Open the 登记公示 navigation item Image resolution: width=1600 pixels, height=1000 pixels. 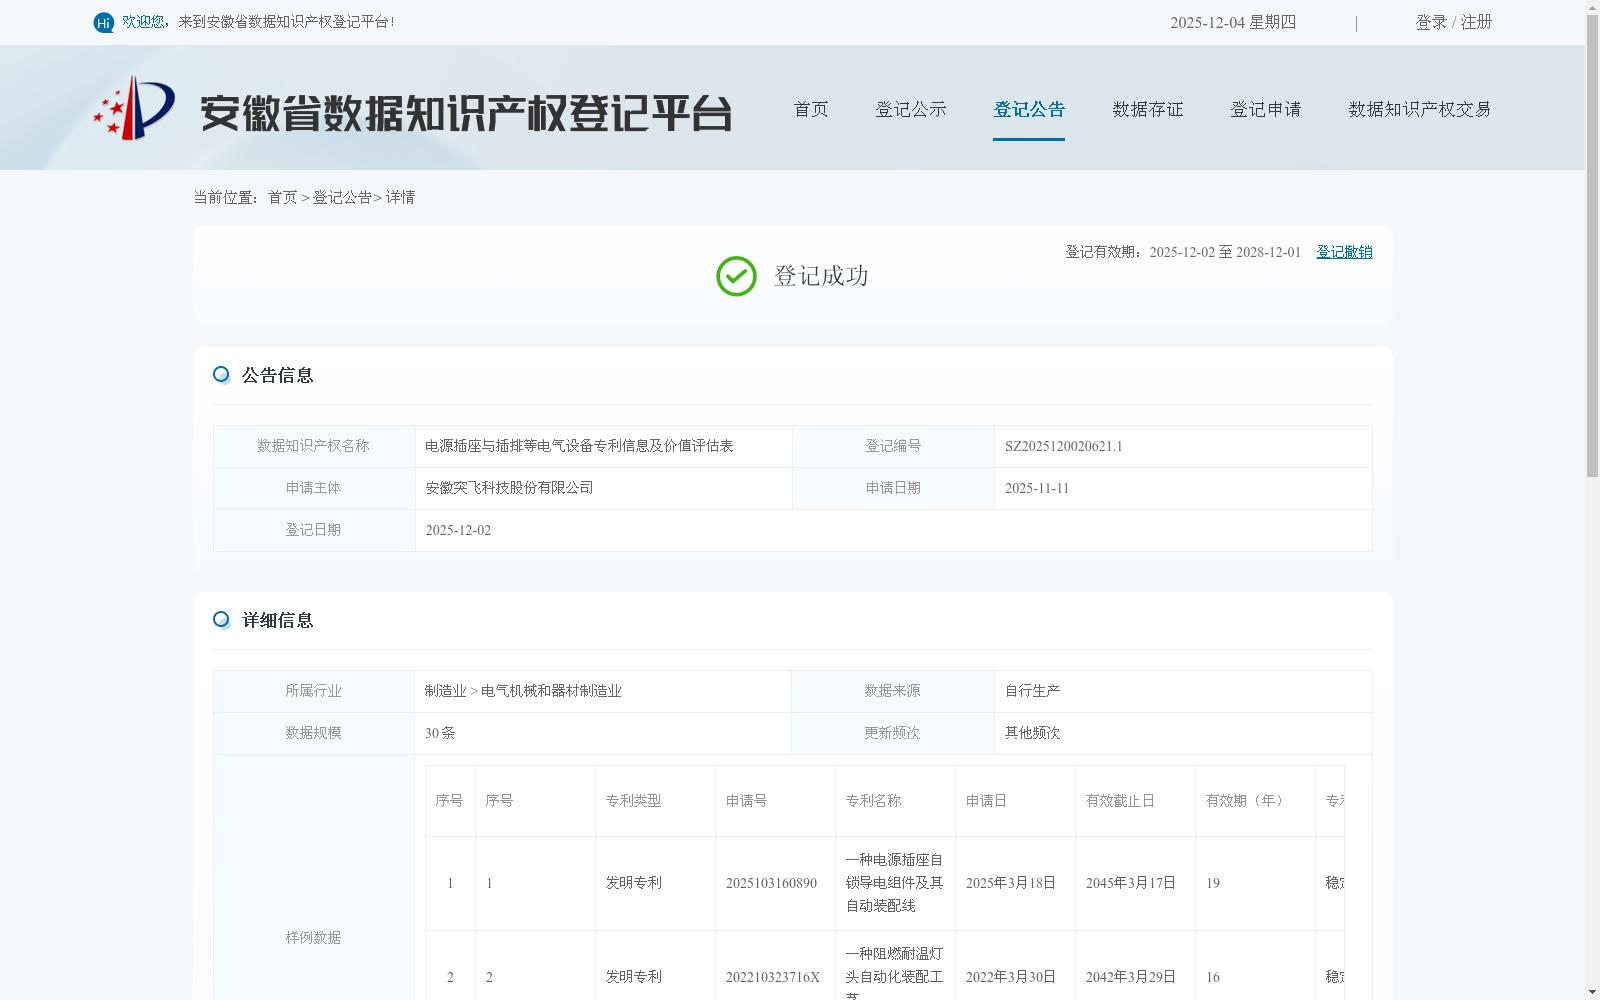tap(911, 109)
